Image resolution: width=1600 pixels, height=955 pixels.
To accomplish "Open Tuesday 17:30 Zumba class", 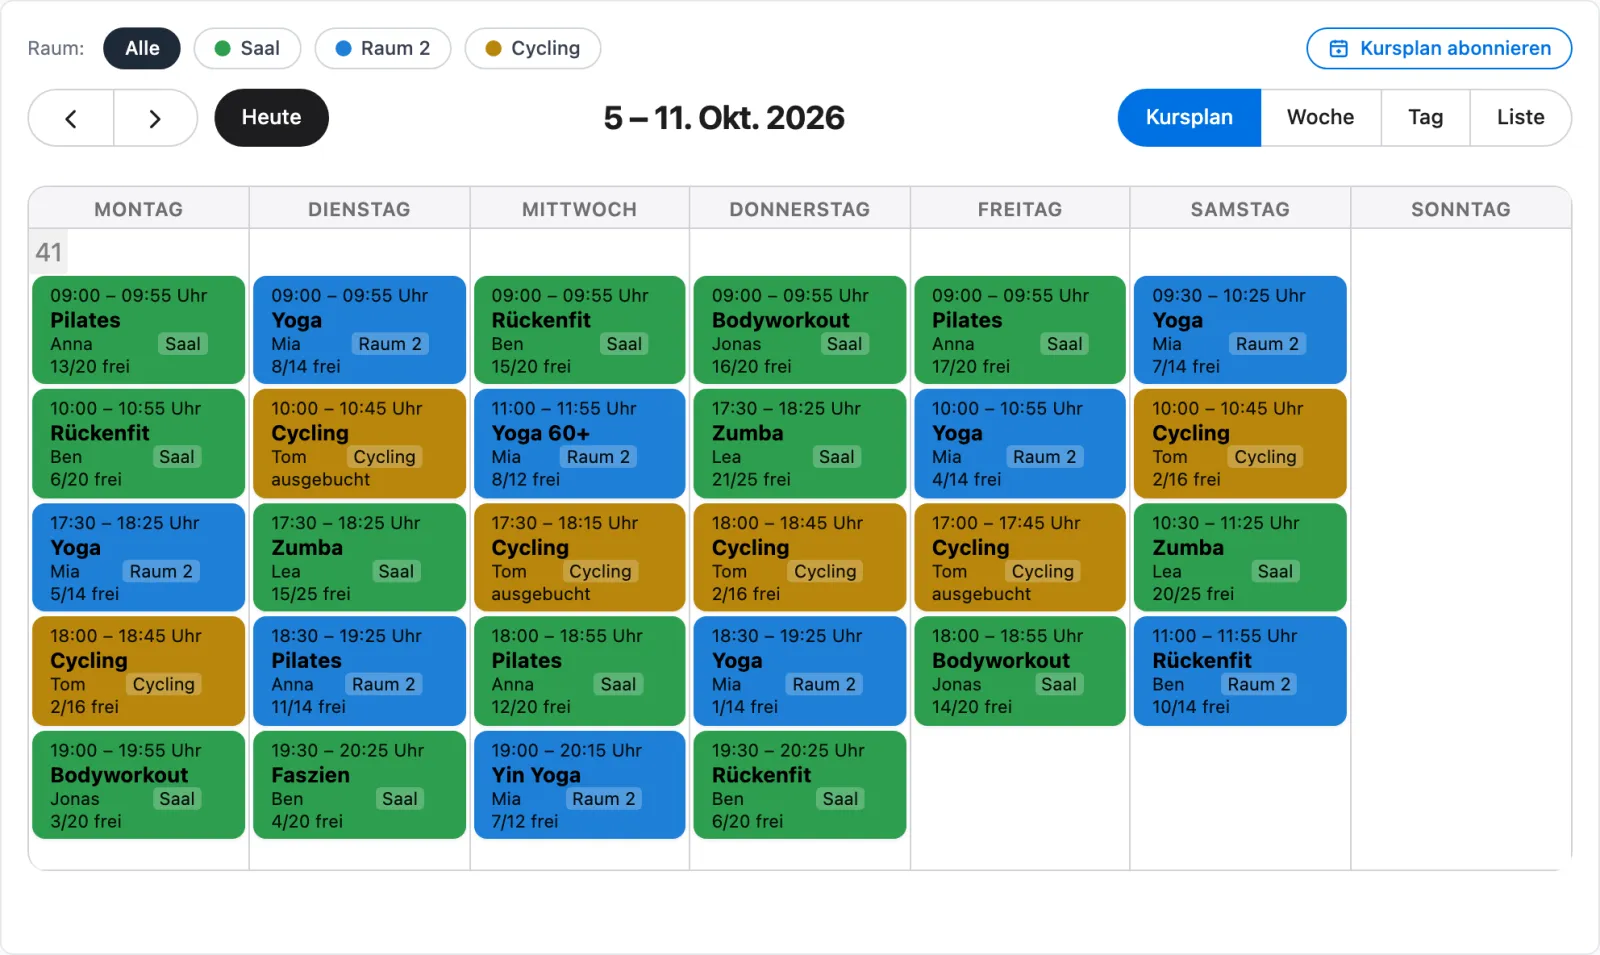I will pos(359,557).
